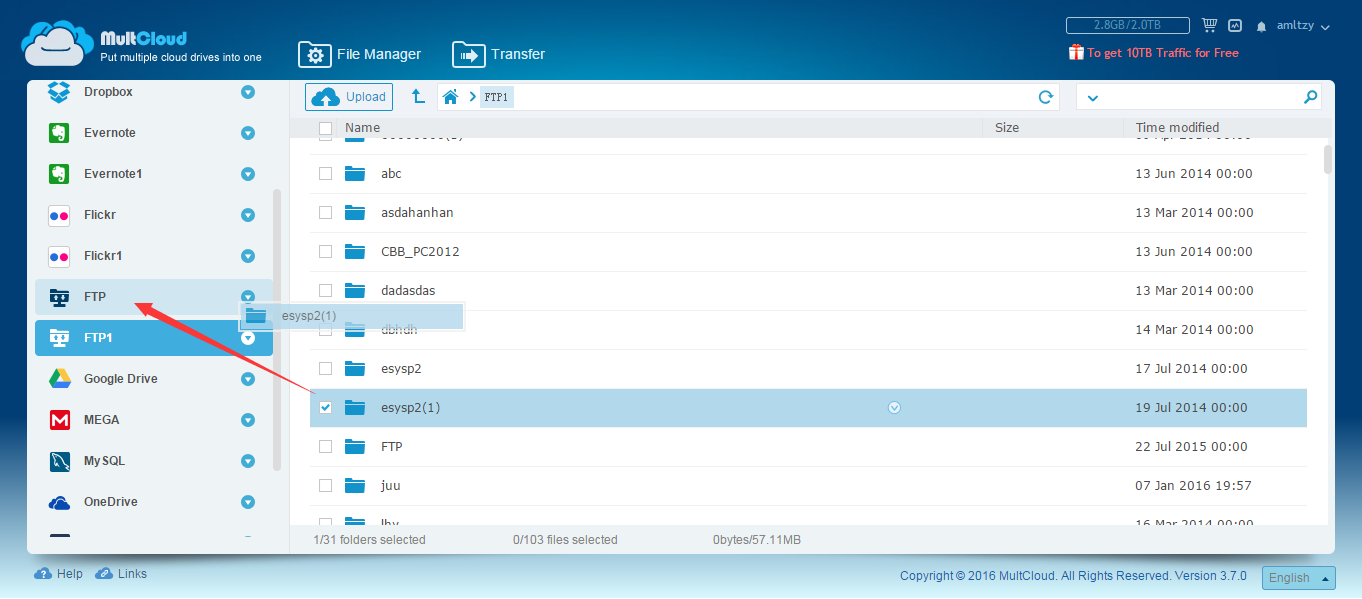The height and width of the screenshot is (599, 1362).
Task: Expand the search box dropdown chevron
Action: pyautogui.click(x=1092, y=98)
